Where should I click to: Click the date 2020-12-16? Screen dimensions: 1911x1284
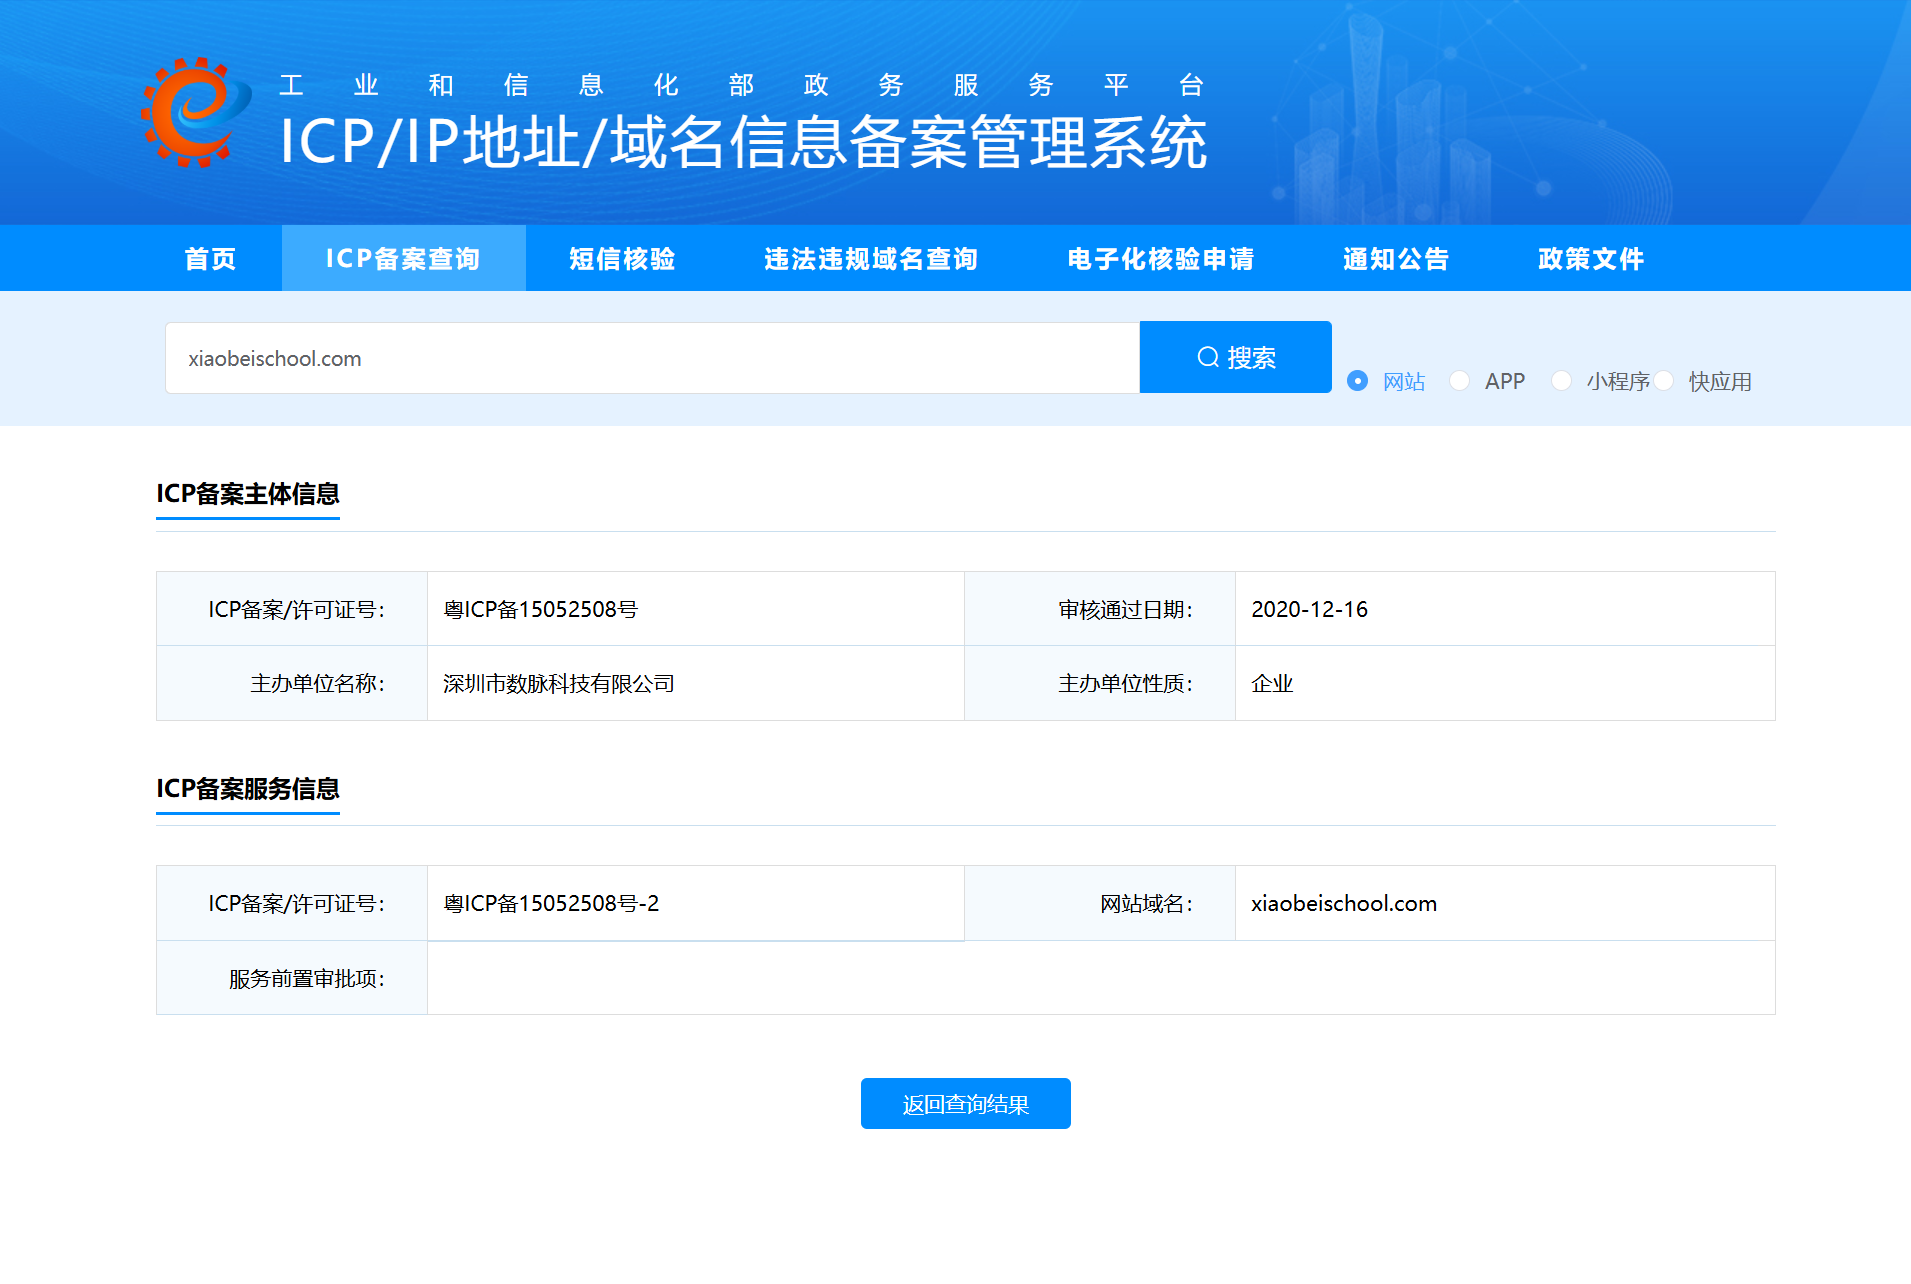tap(1309, 609)
